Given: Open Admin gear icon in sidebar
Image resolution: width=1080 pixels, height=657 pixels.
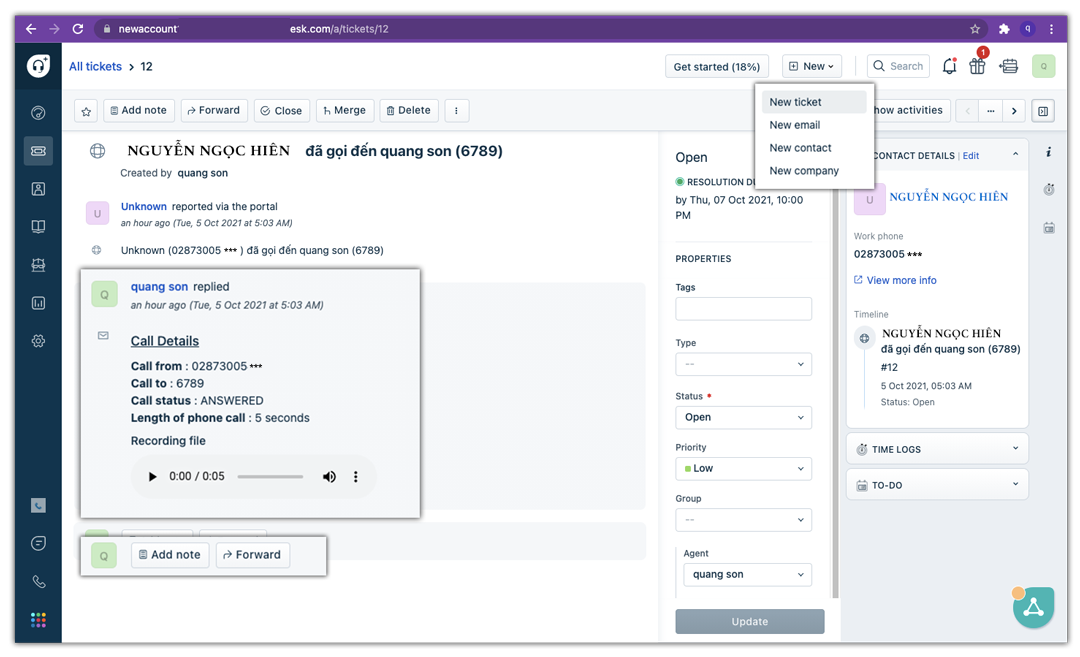Looking at the screenshot, I should (x=38, y=341).
